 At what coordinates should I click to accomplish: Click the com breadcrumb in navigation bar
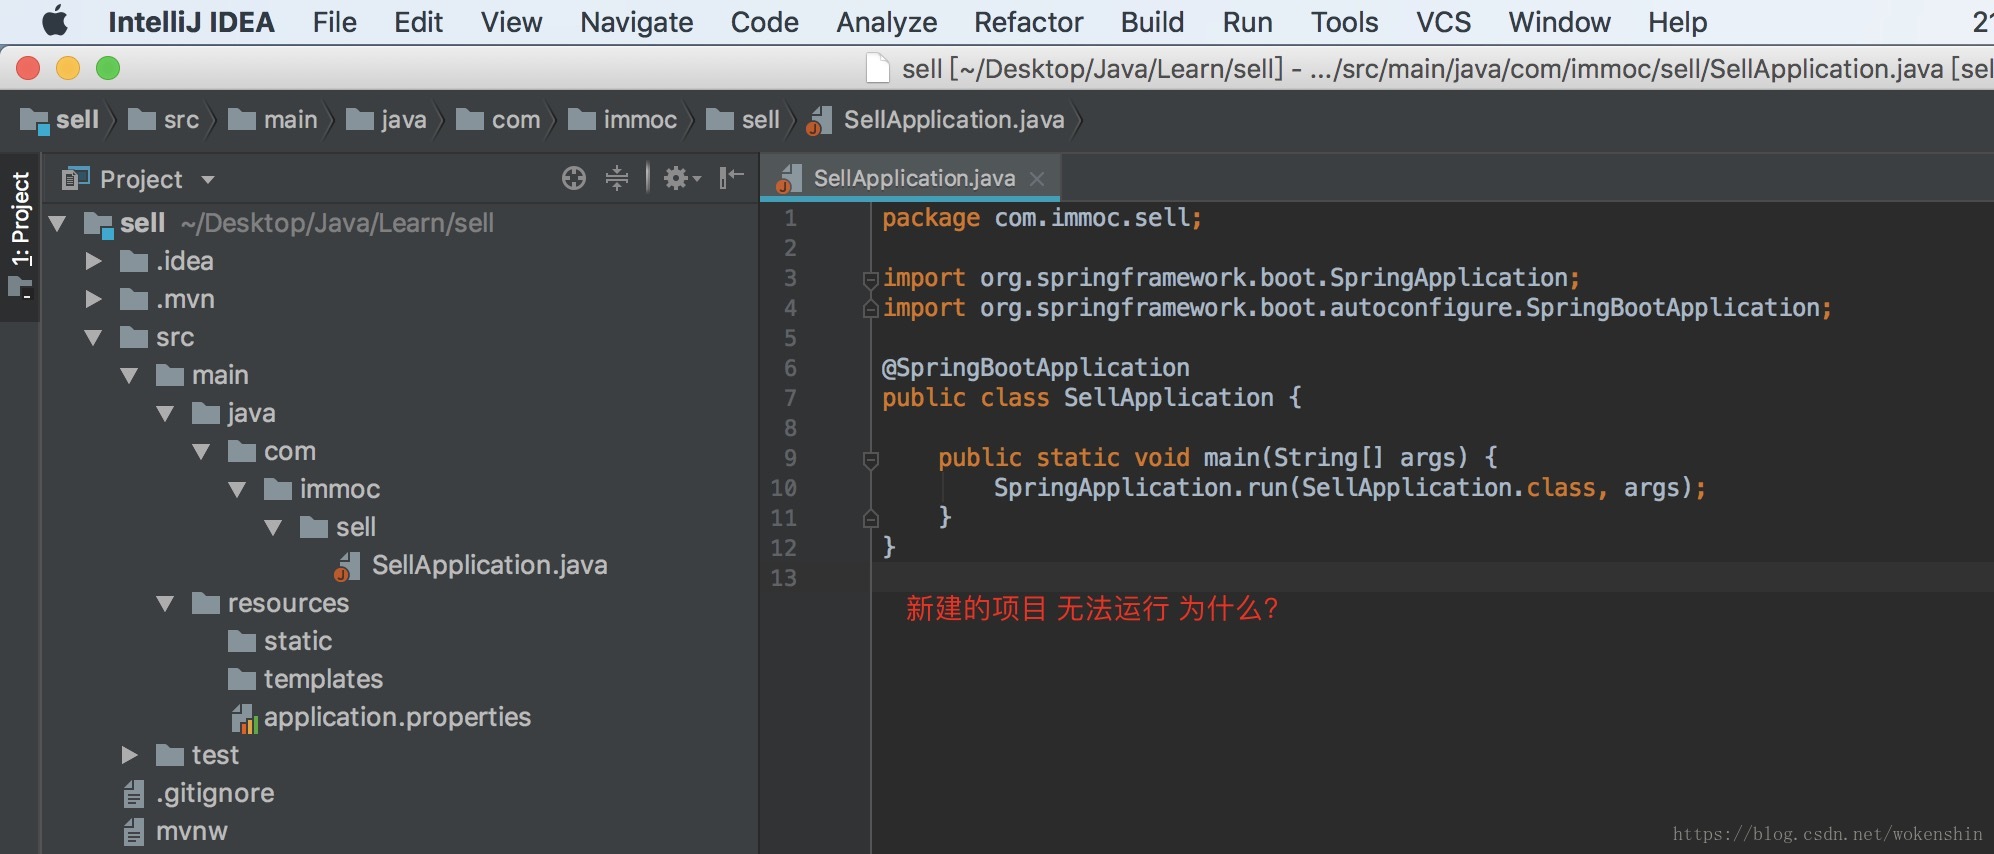(499, 120)
